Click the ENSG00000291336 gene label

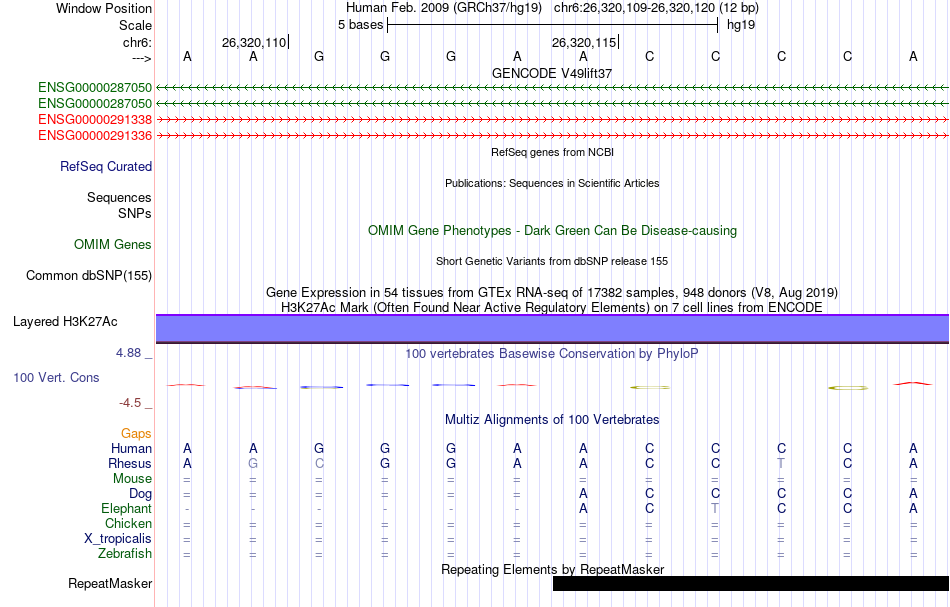click(x=95, y=135)
